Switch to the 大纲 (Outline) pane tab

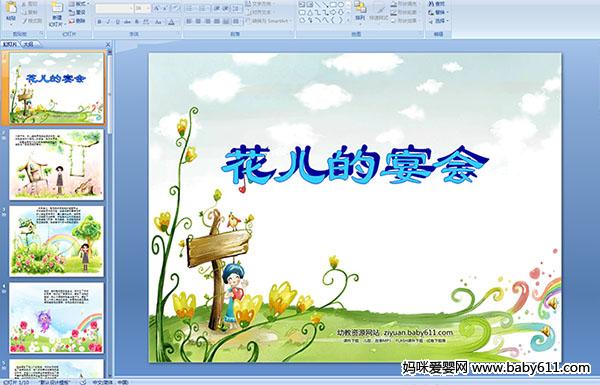[x=29, y=44]
